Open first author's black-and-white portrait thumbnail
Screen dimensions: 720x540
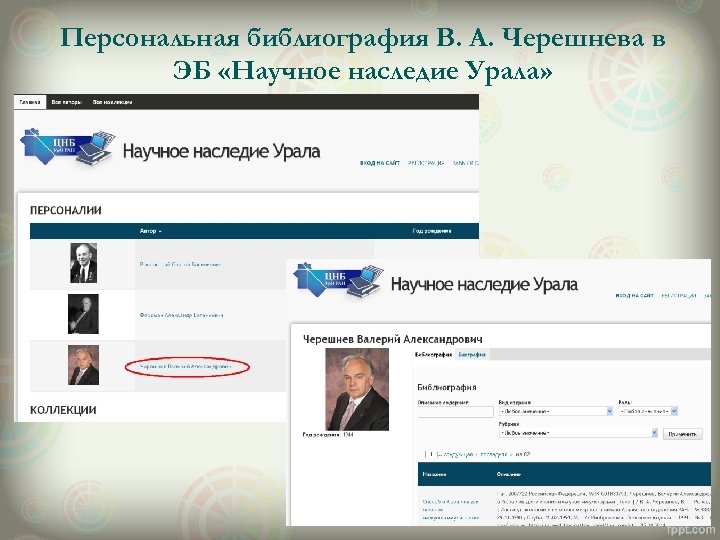click(x=84, y=263)
